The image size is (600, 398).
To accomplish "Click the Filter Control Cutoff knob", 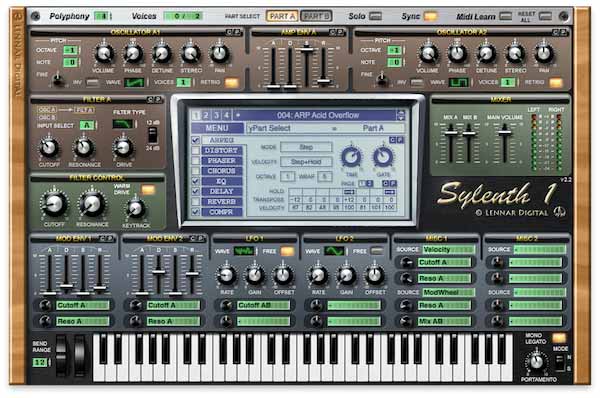I will tap(54, 204).
